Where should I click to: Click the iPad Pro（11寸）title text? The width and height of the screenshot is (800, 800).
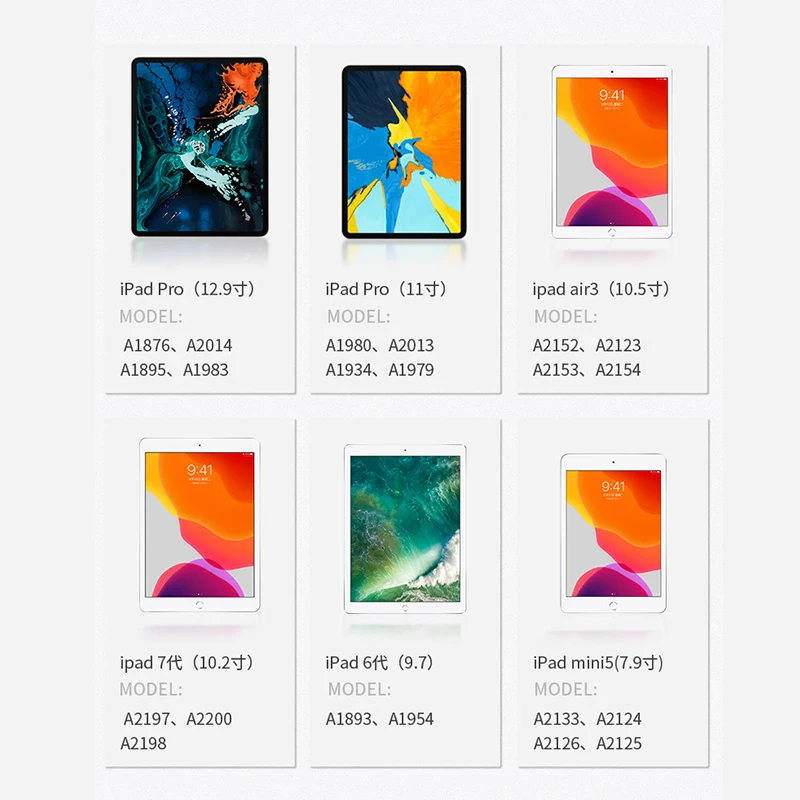click(x=386, y=289)
